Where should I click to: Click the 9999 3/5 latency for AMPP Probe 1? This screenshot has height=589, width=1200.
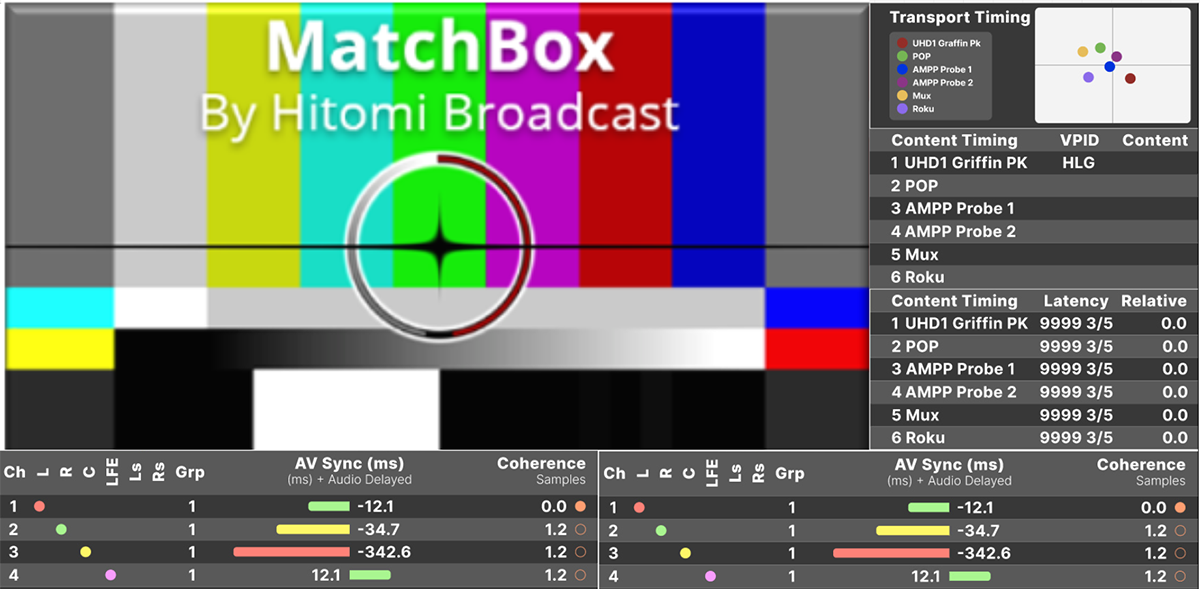point(1076,370)
